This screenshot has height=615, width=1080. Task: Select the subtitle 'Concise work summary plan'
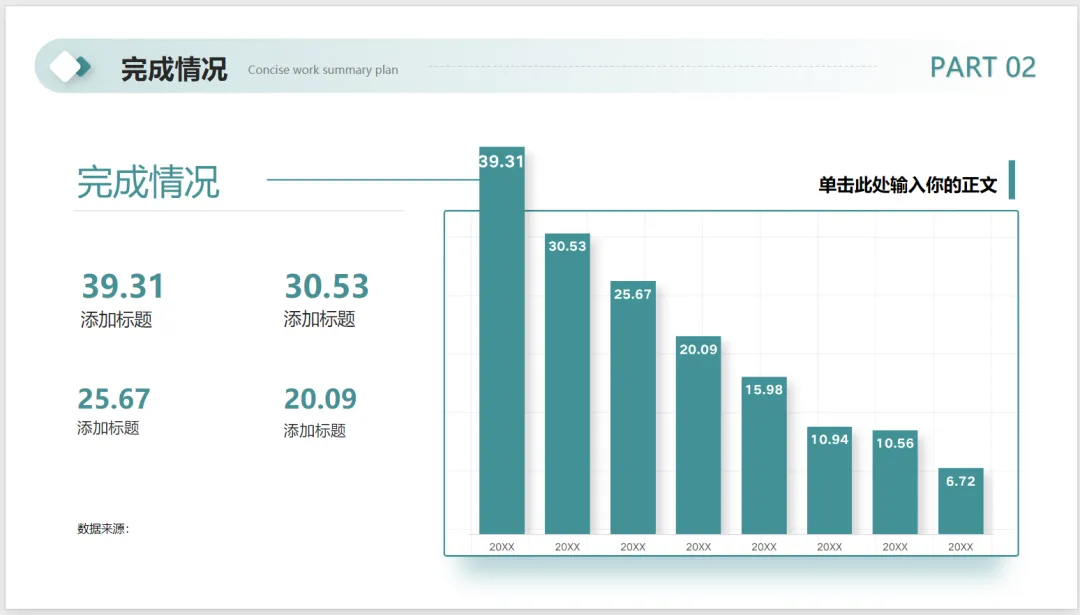pos(323,70)
